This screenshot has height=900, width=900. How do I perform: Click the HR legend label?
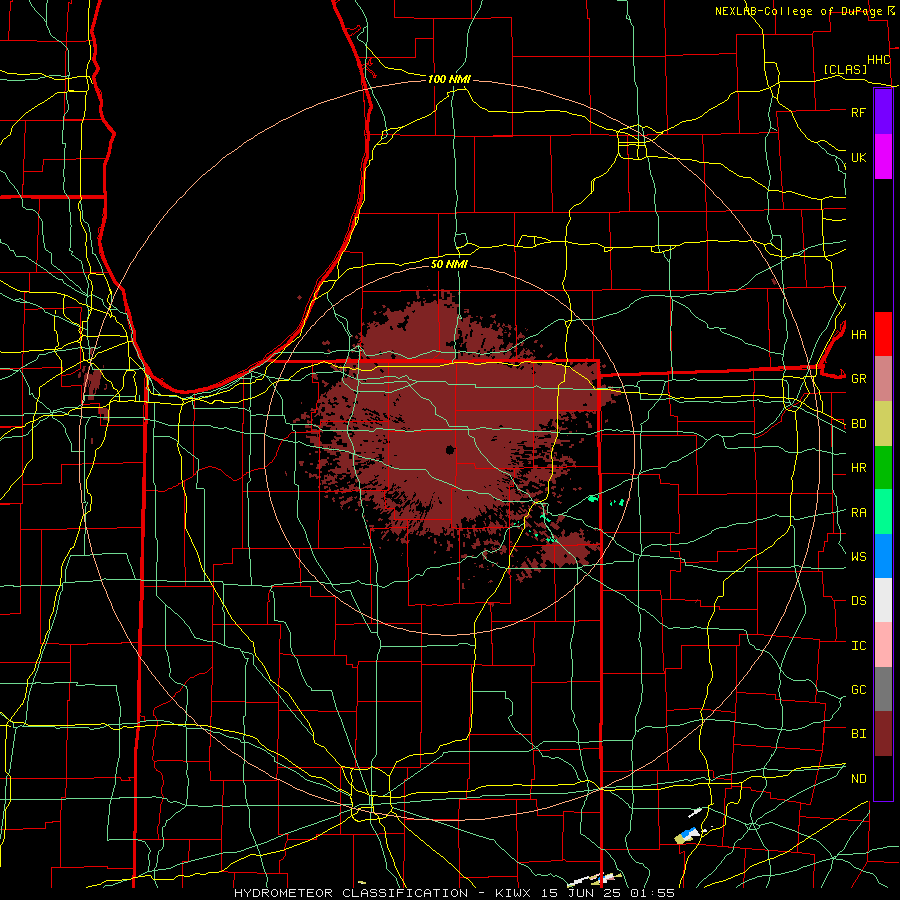(x=858, y=468)
